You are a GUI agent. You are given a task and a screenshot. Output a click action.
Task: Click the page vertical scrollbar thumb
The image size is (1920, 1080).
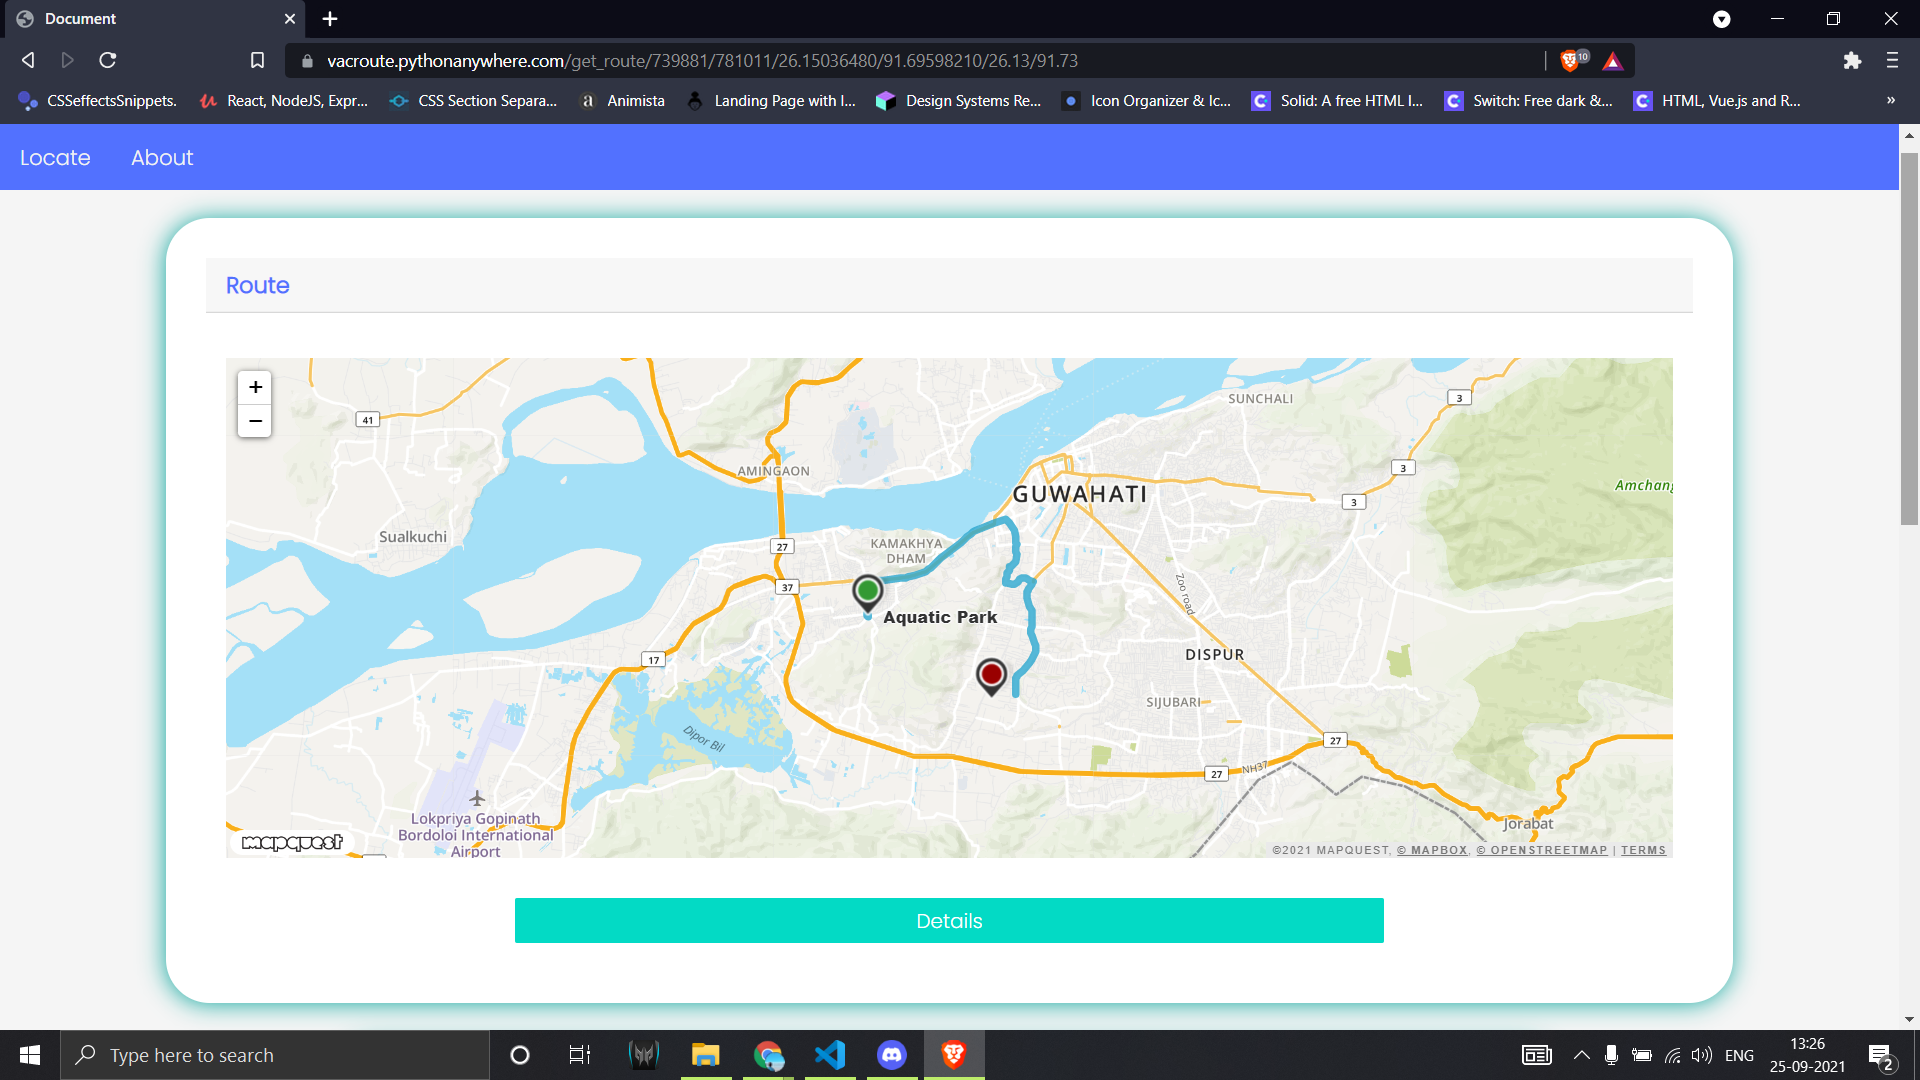click(1909, 338)
